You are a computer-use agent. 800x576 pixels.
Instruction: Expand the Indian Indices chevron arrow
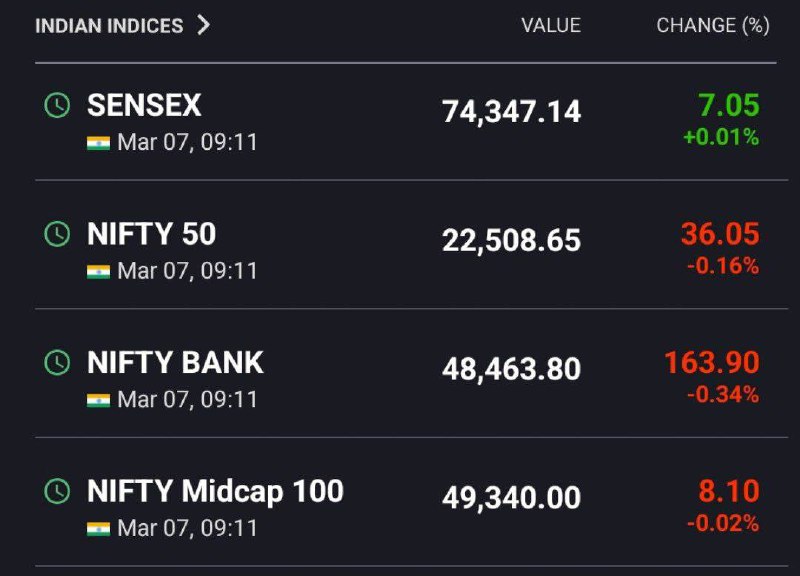204,25
